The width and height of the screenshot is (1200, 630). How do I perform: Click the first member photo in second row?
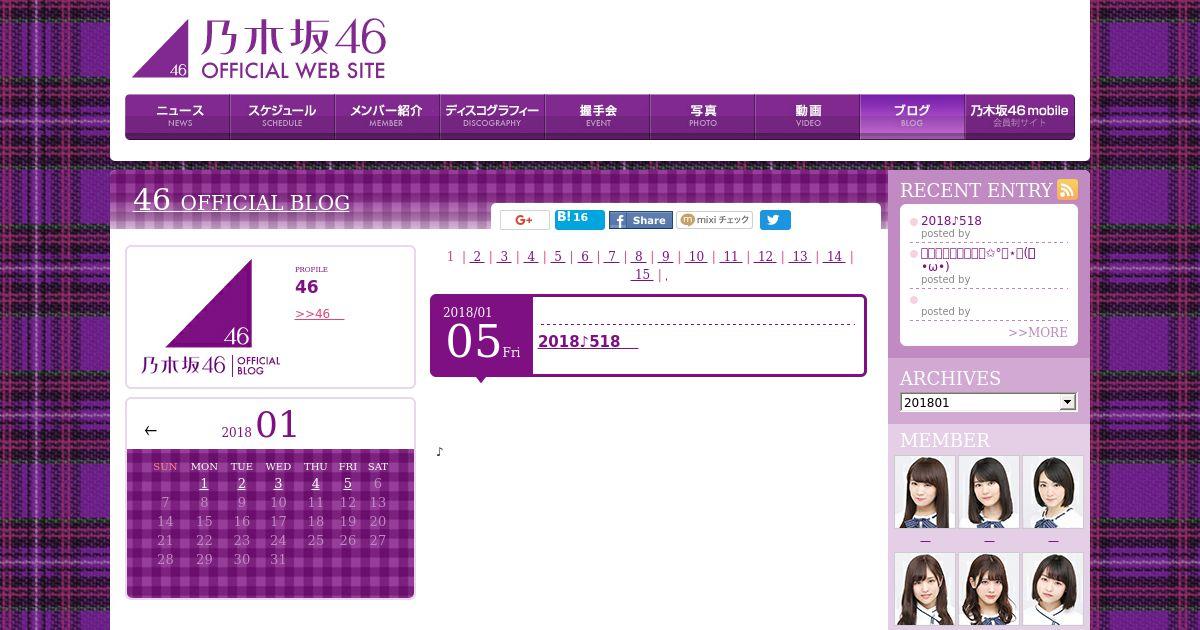pyautogui.click(x=925, y=590)
